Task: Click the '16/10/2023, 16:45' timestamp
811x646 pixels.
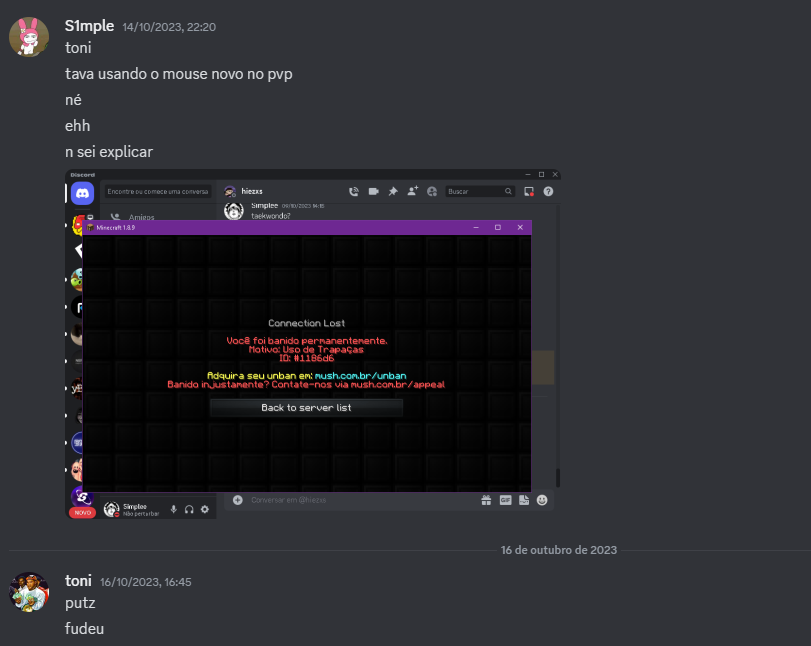Action: [x=145, y=582]
